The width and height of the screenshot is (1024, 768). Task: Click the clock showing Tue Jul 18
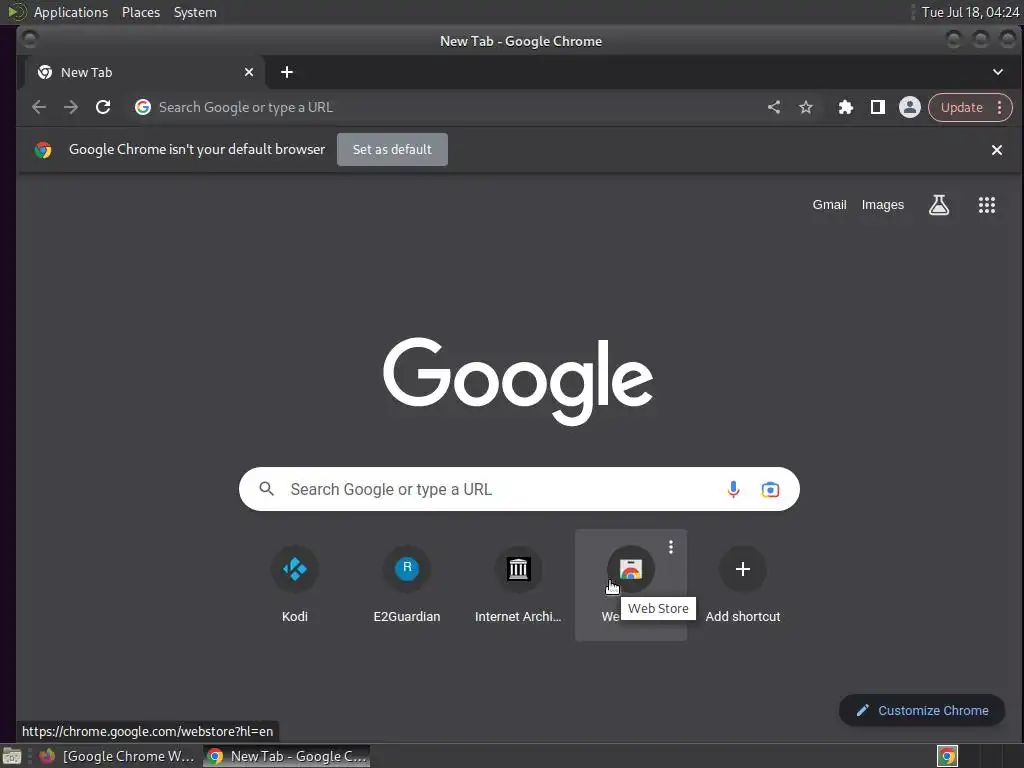pyautogui.click(x=970, y=12)
